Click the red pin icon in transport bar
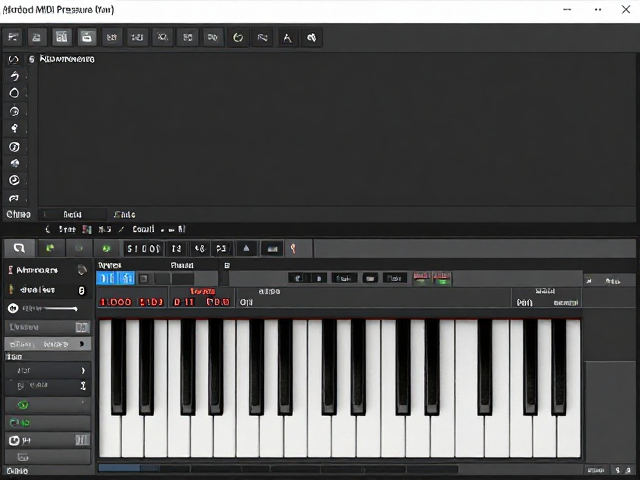This screenshot has width=640, height=480. [293, 249]
